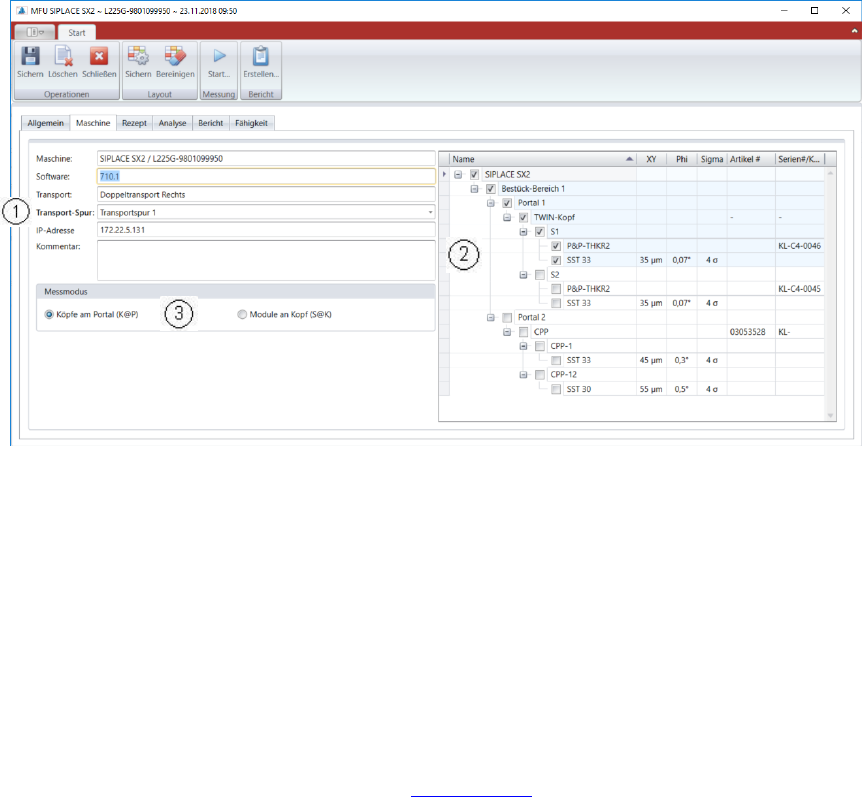Open the application menu button left of Start

click(x=35, y=32)
